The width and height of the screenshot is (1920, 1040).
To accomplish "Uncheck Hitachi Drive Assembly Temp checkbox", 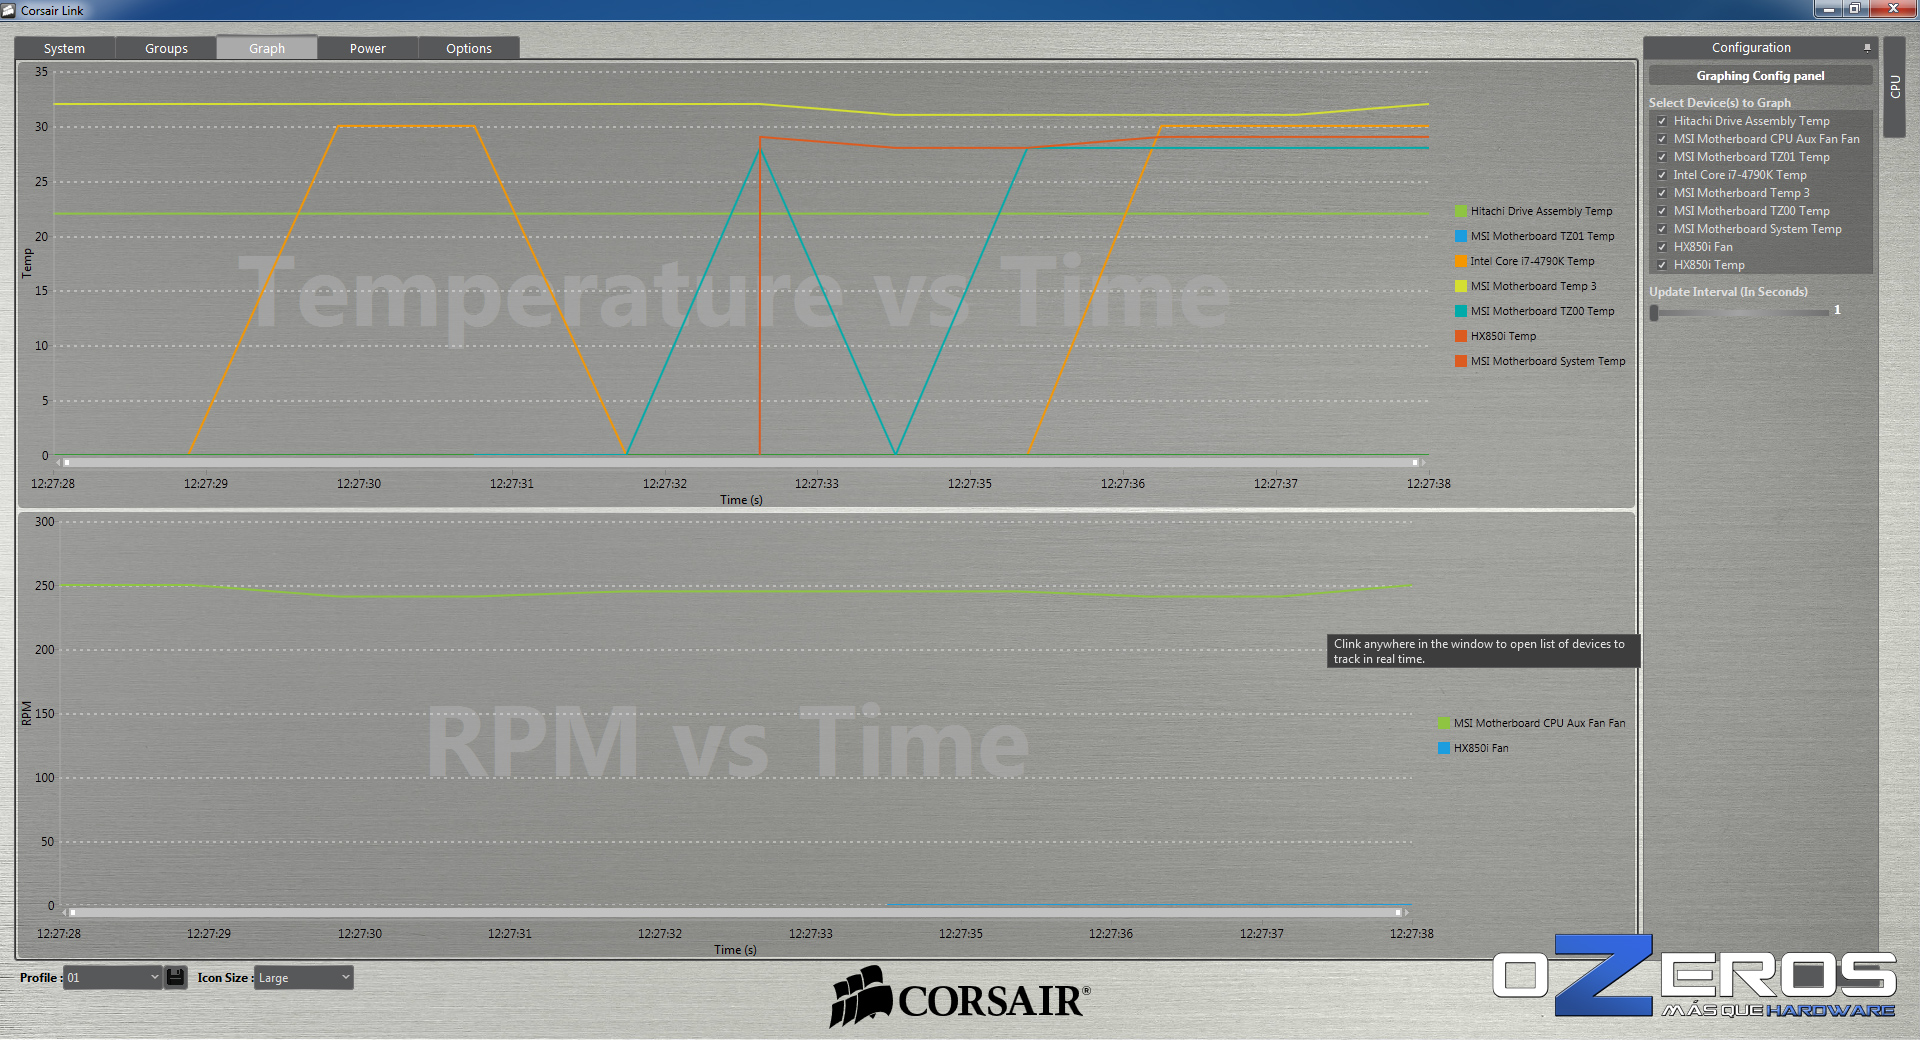I will (x=1662, y=121).
